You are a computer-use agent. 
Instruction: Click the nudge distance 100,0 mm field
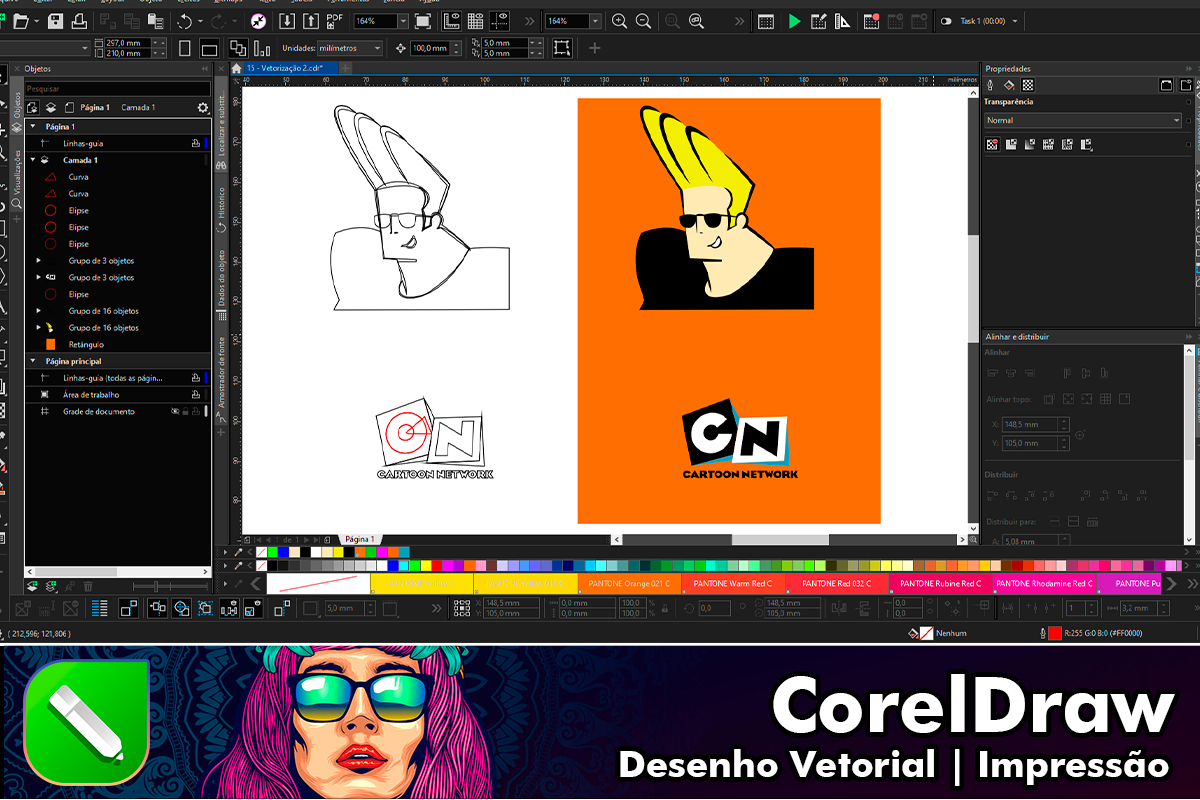coord(432,48)
